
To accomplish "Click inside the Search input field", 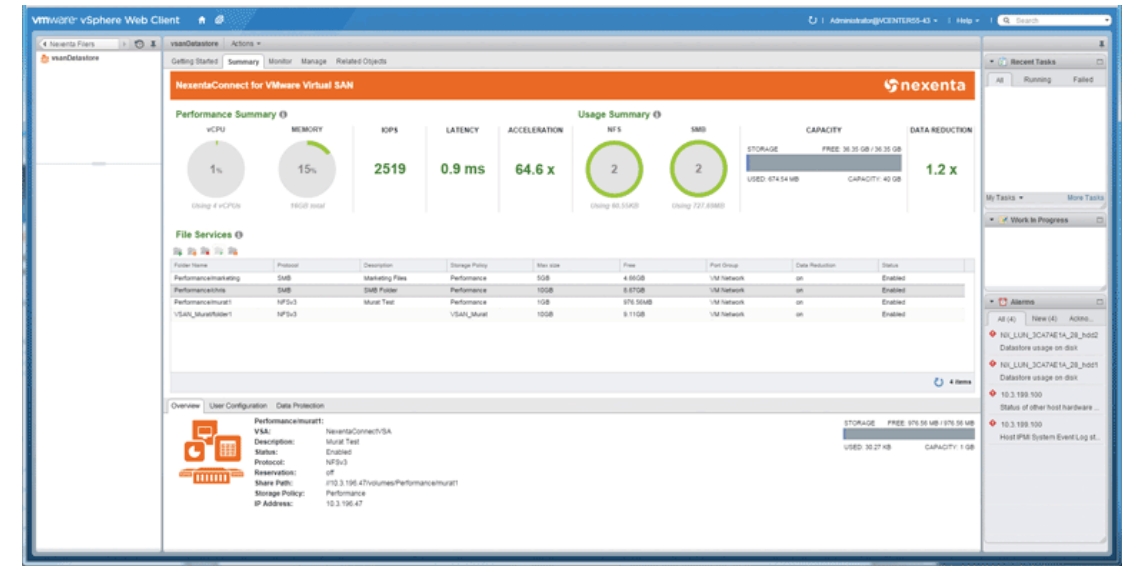I will click(x=1058, y=20).
